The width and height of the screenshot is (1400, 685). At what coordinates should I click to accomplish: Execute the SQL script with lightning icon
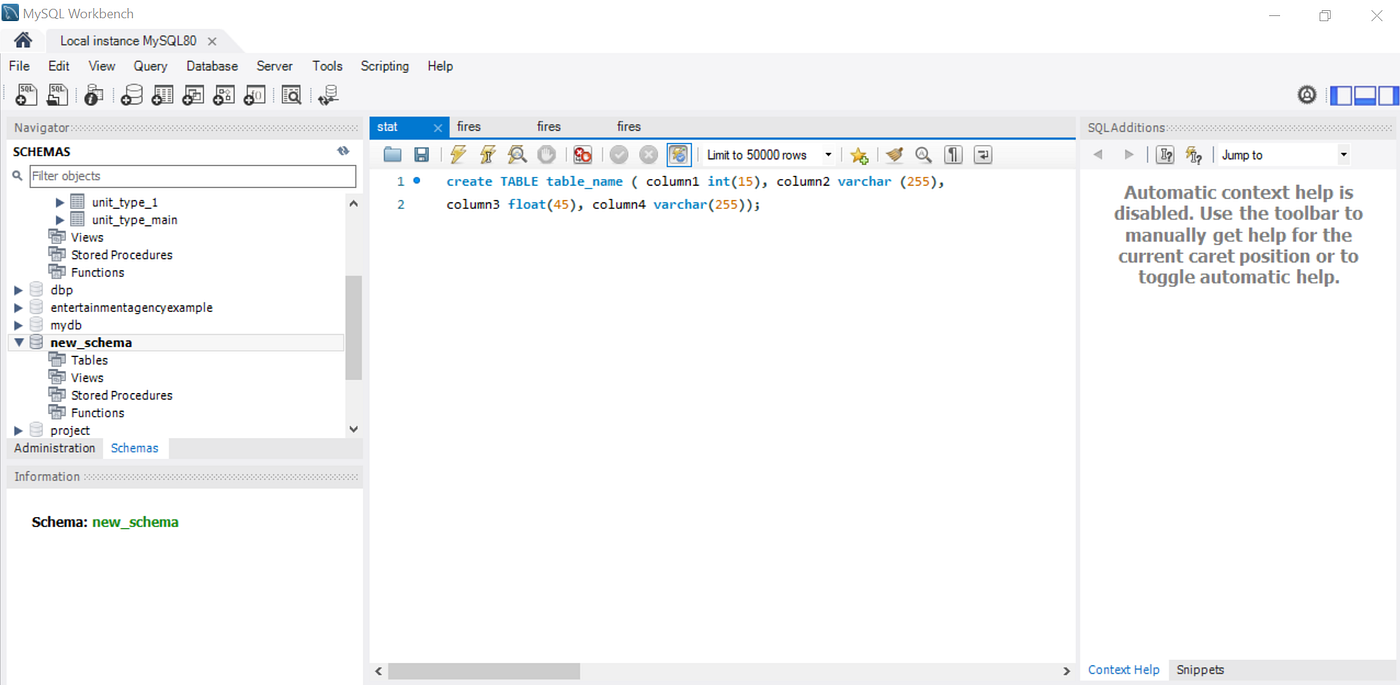458,155
